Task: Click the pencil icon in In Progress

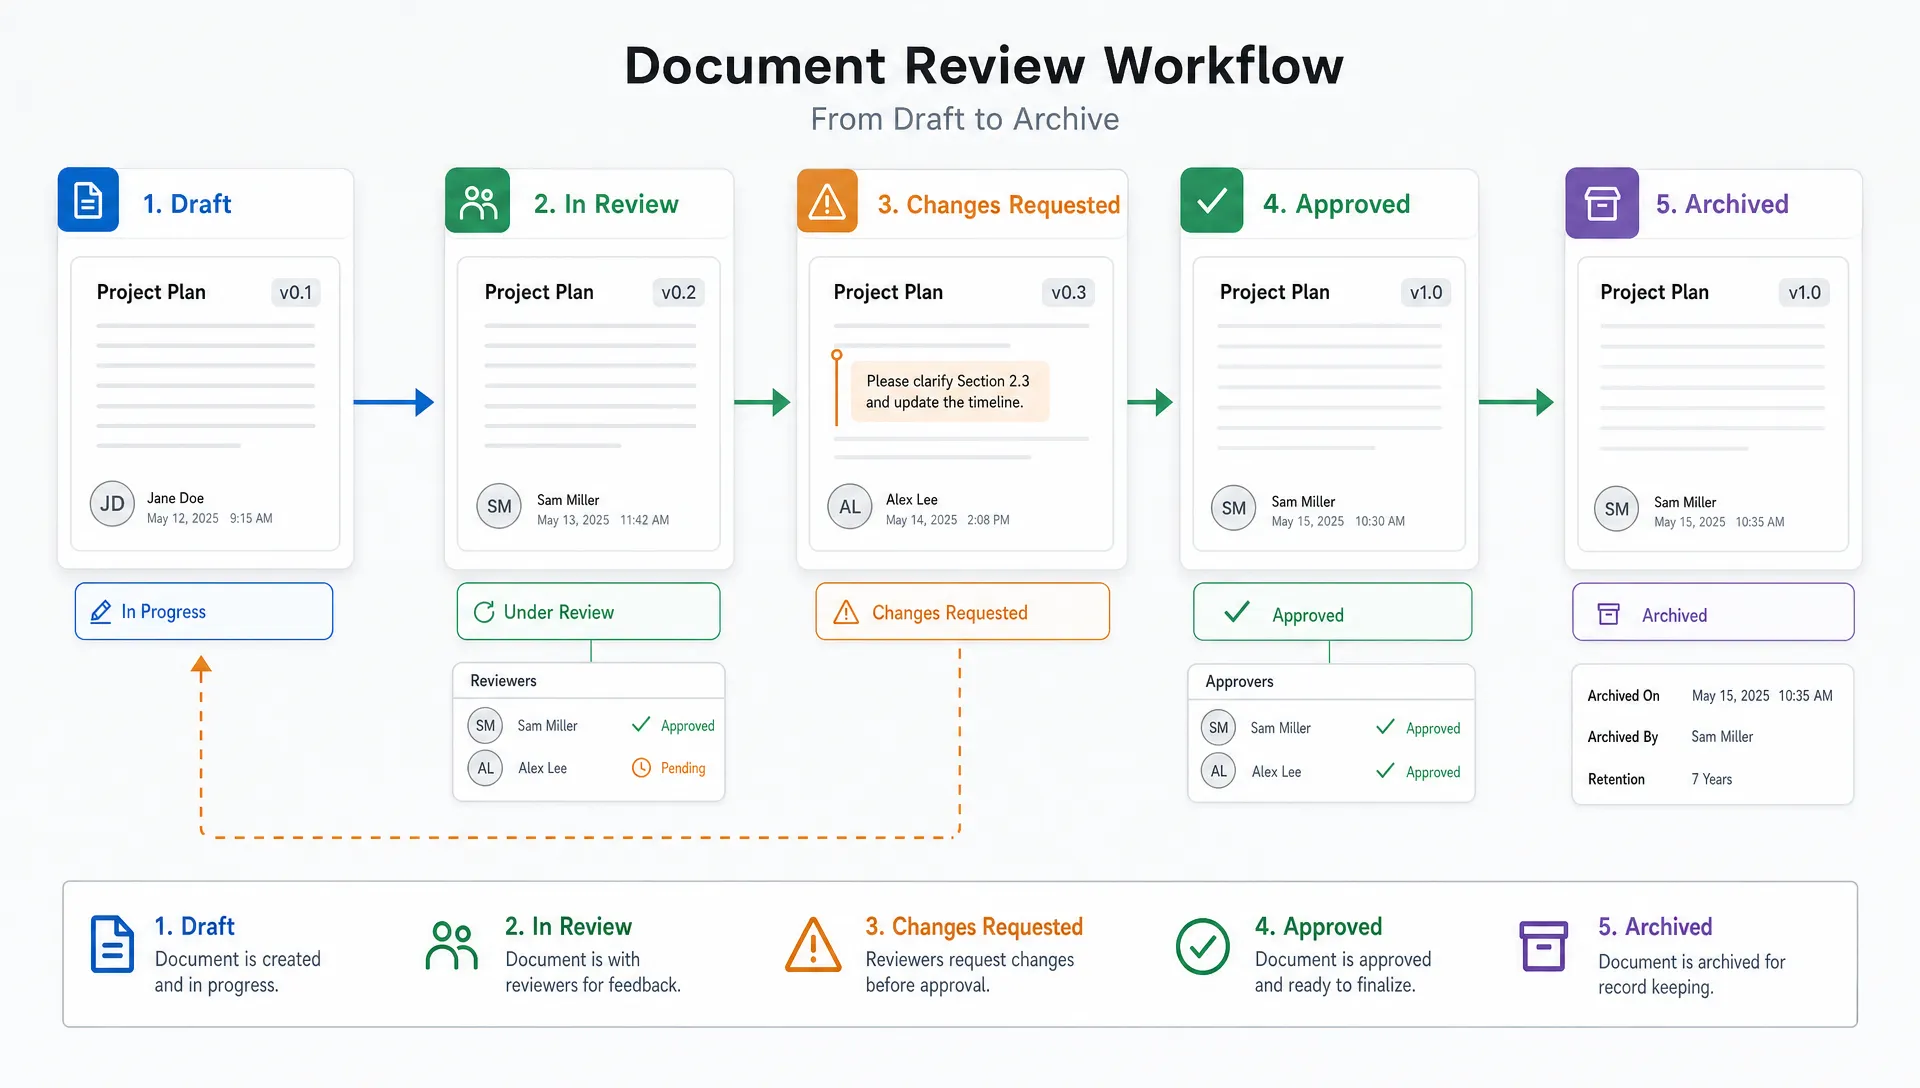Action: 101,612
